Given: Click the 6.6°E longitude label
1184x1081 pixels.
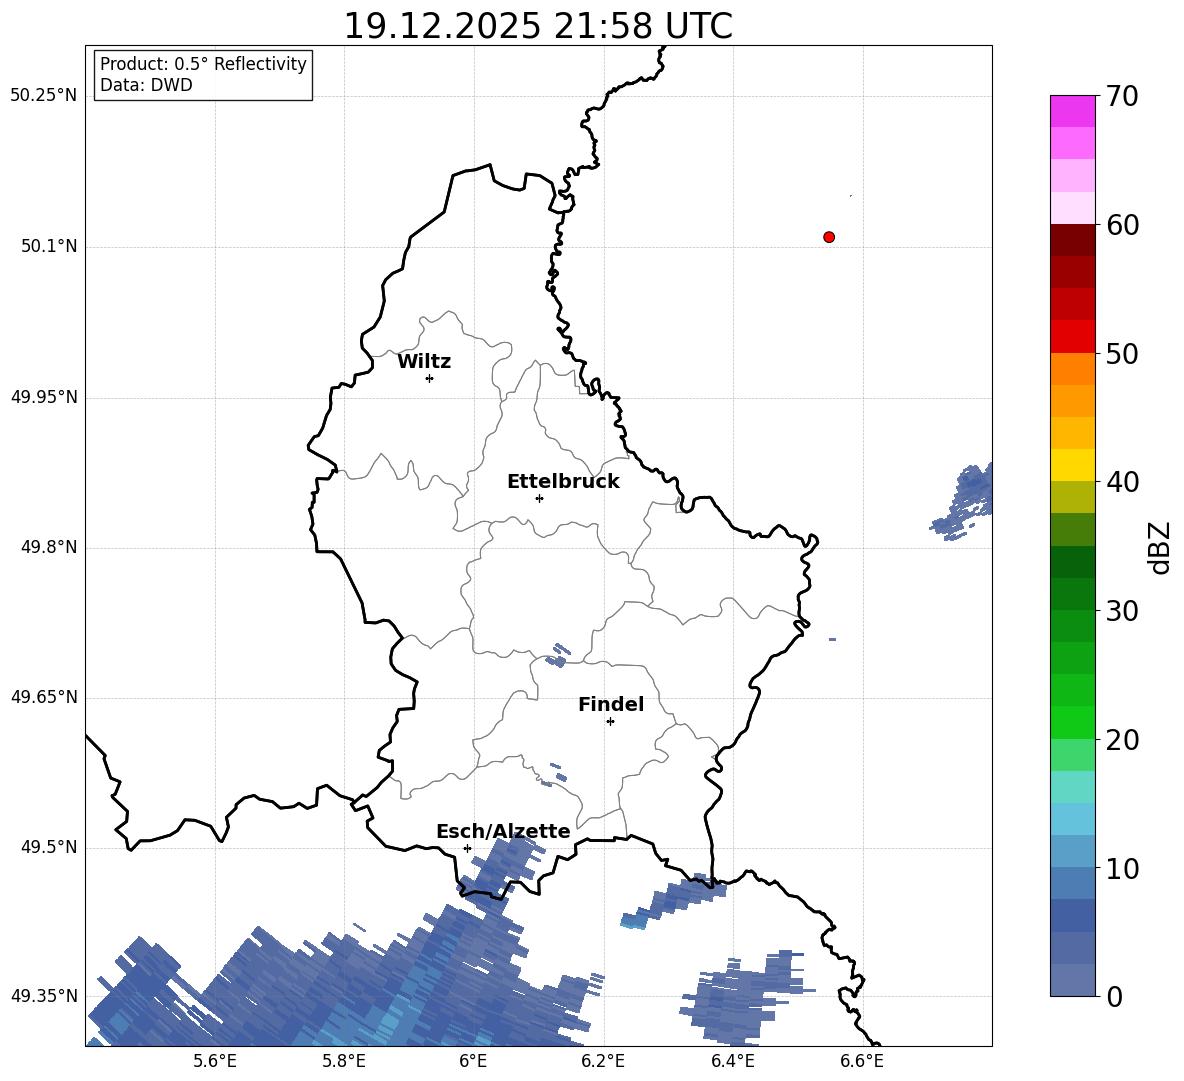Looking at the screenshot, I should click(862, 1062).
